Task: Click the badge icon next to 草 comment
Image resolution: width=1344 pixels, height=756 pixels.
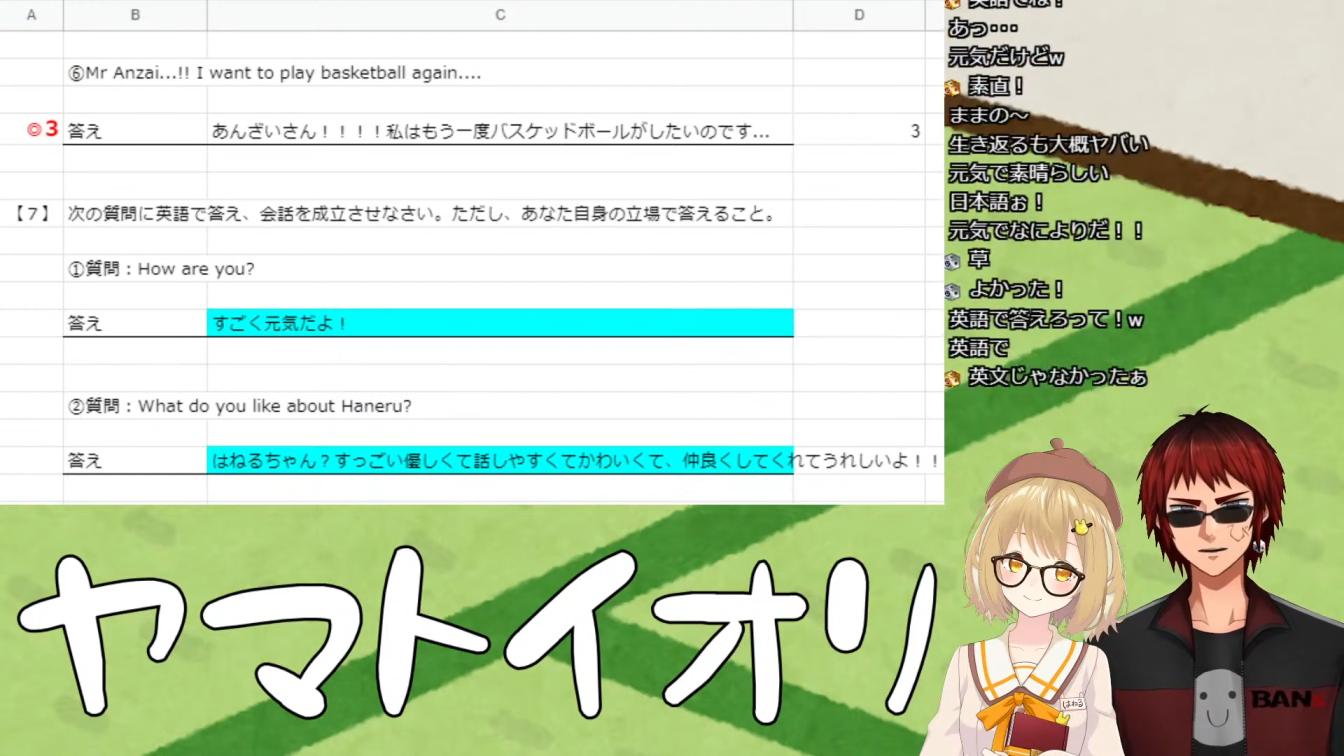Action: tap(953, 261)
